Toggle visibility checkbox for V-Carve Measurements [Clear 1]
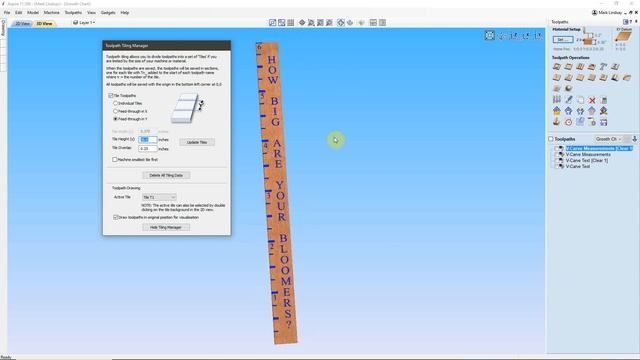Image resolution: width=640 pixels, height=360 pixels. coord(556,149)
